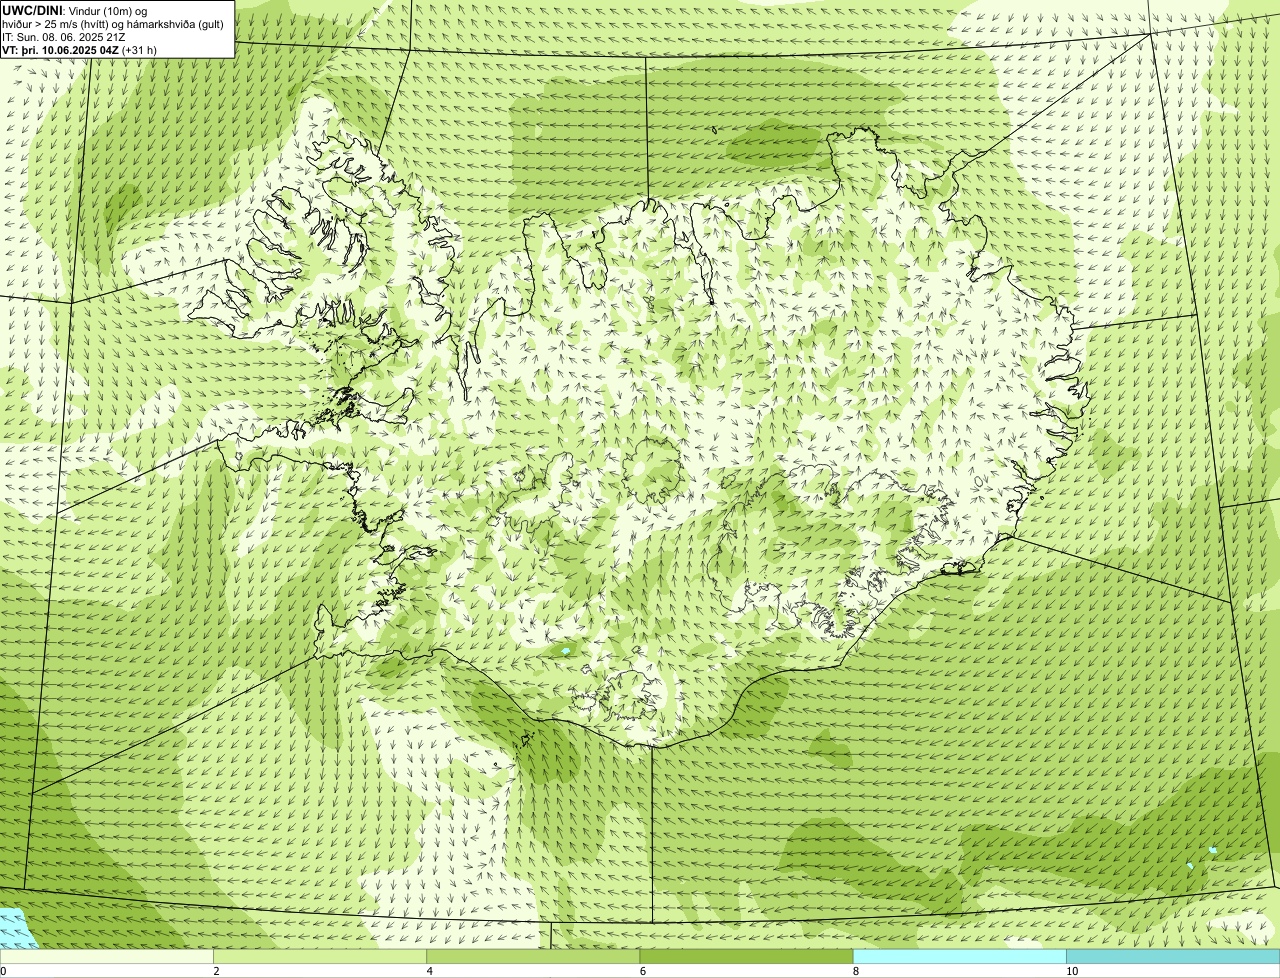The image size is (1280, 978).
Task: Choose the 6–8 m/s darker green scale segment
Action: pos(746,957)
